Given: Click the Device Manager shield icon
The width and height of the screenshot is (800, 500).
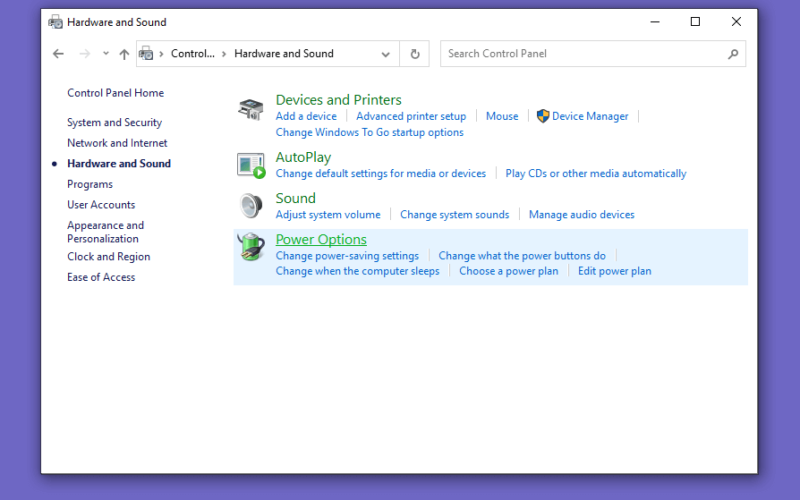Looking at the screenshot, I should point(543,116).
